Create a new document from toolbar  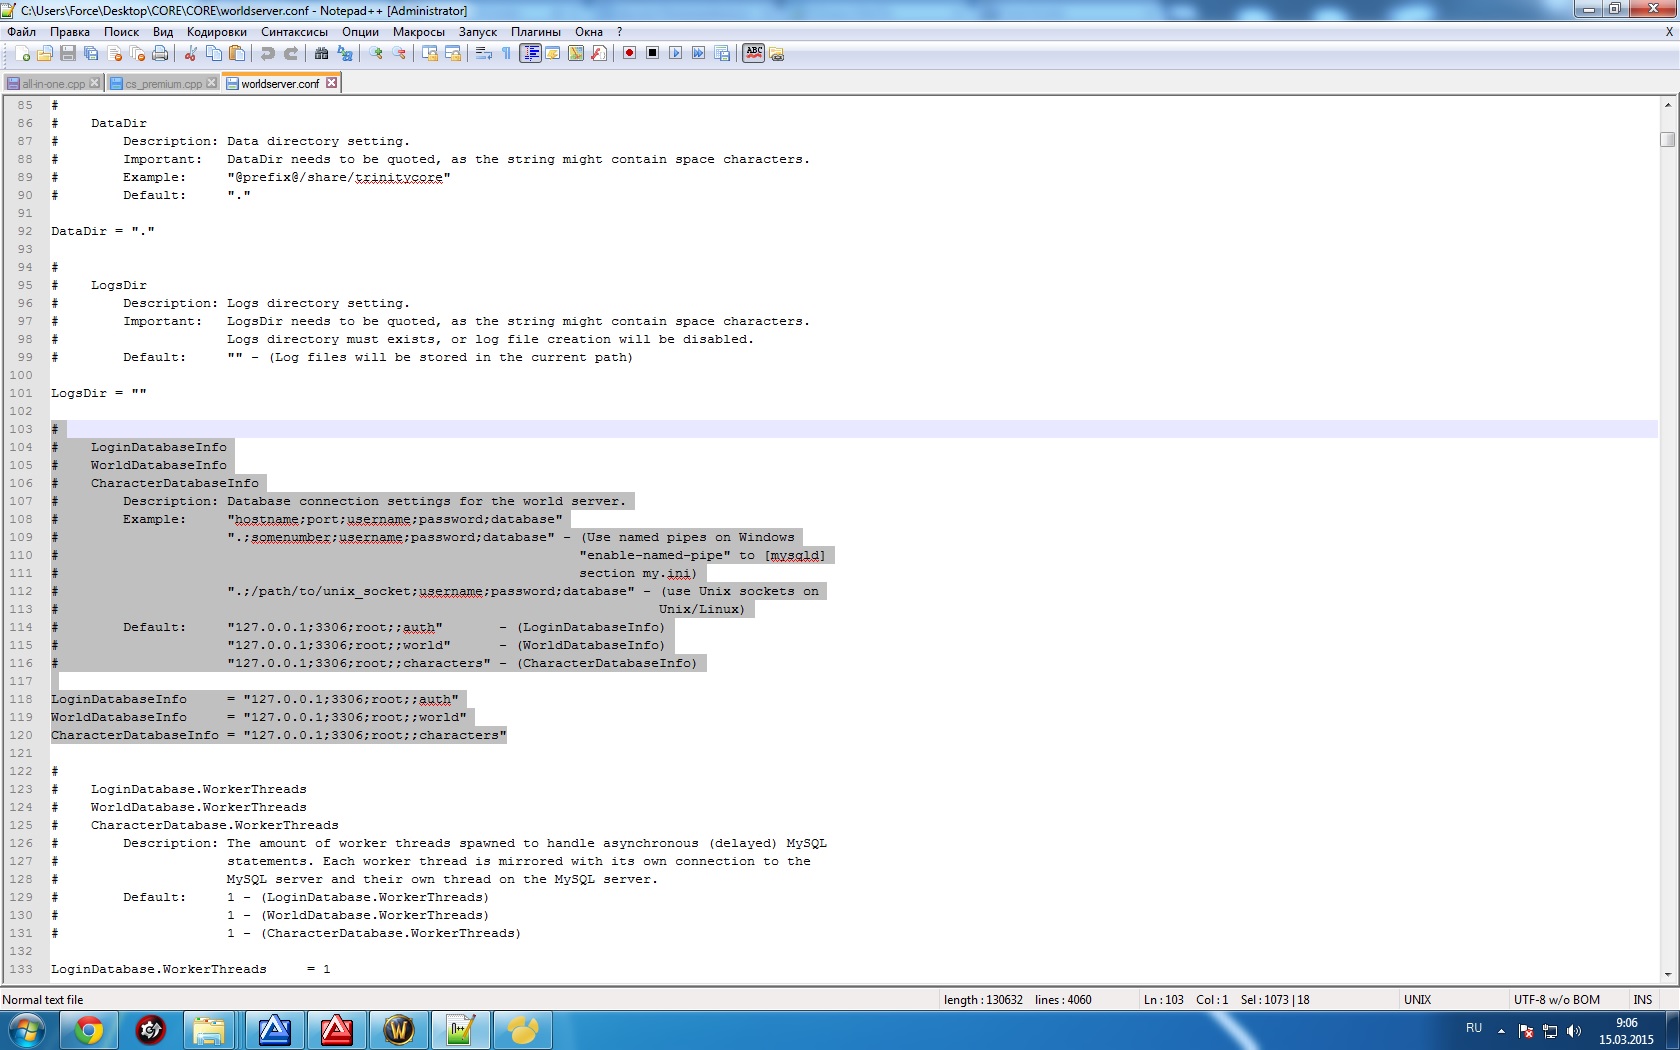click(x=22, y=54)
